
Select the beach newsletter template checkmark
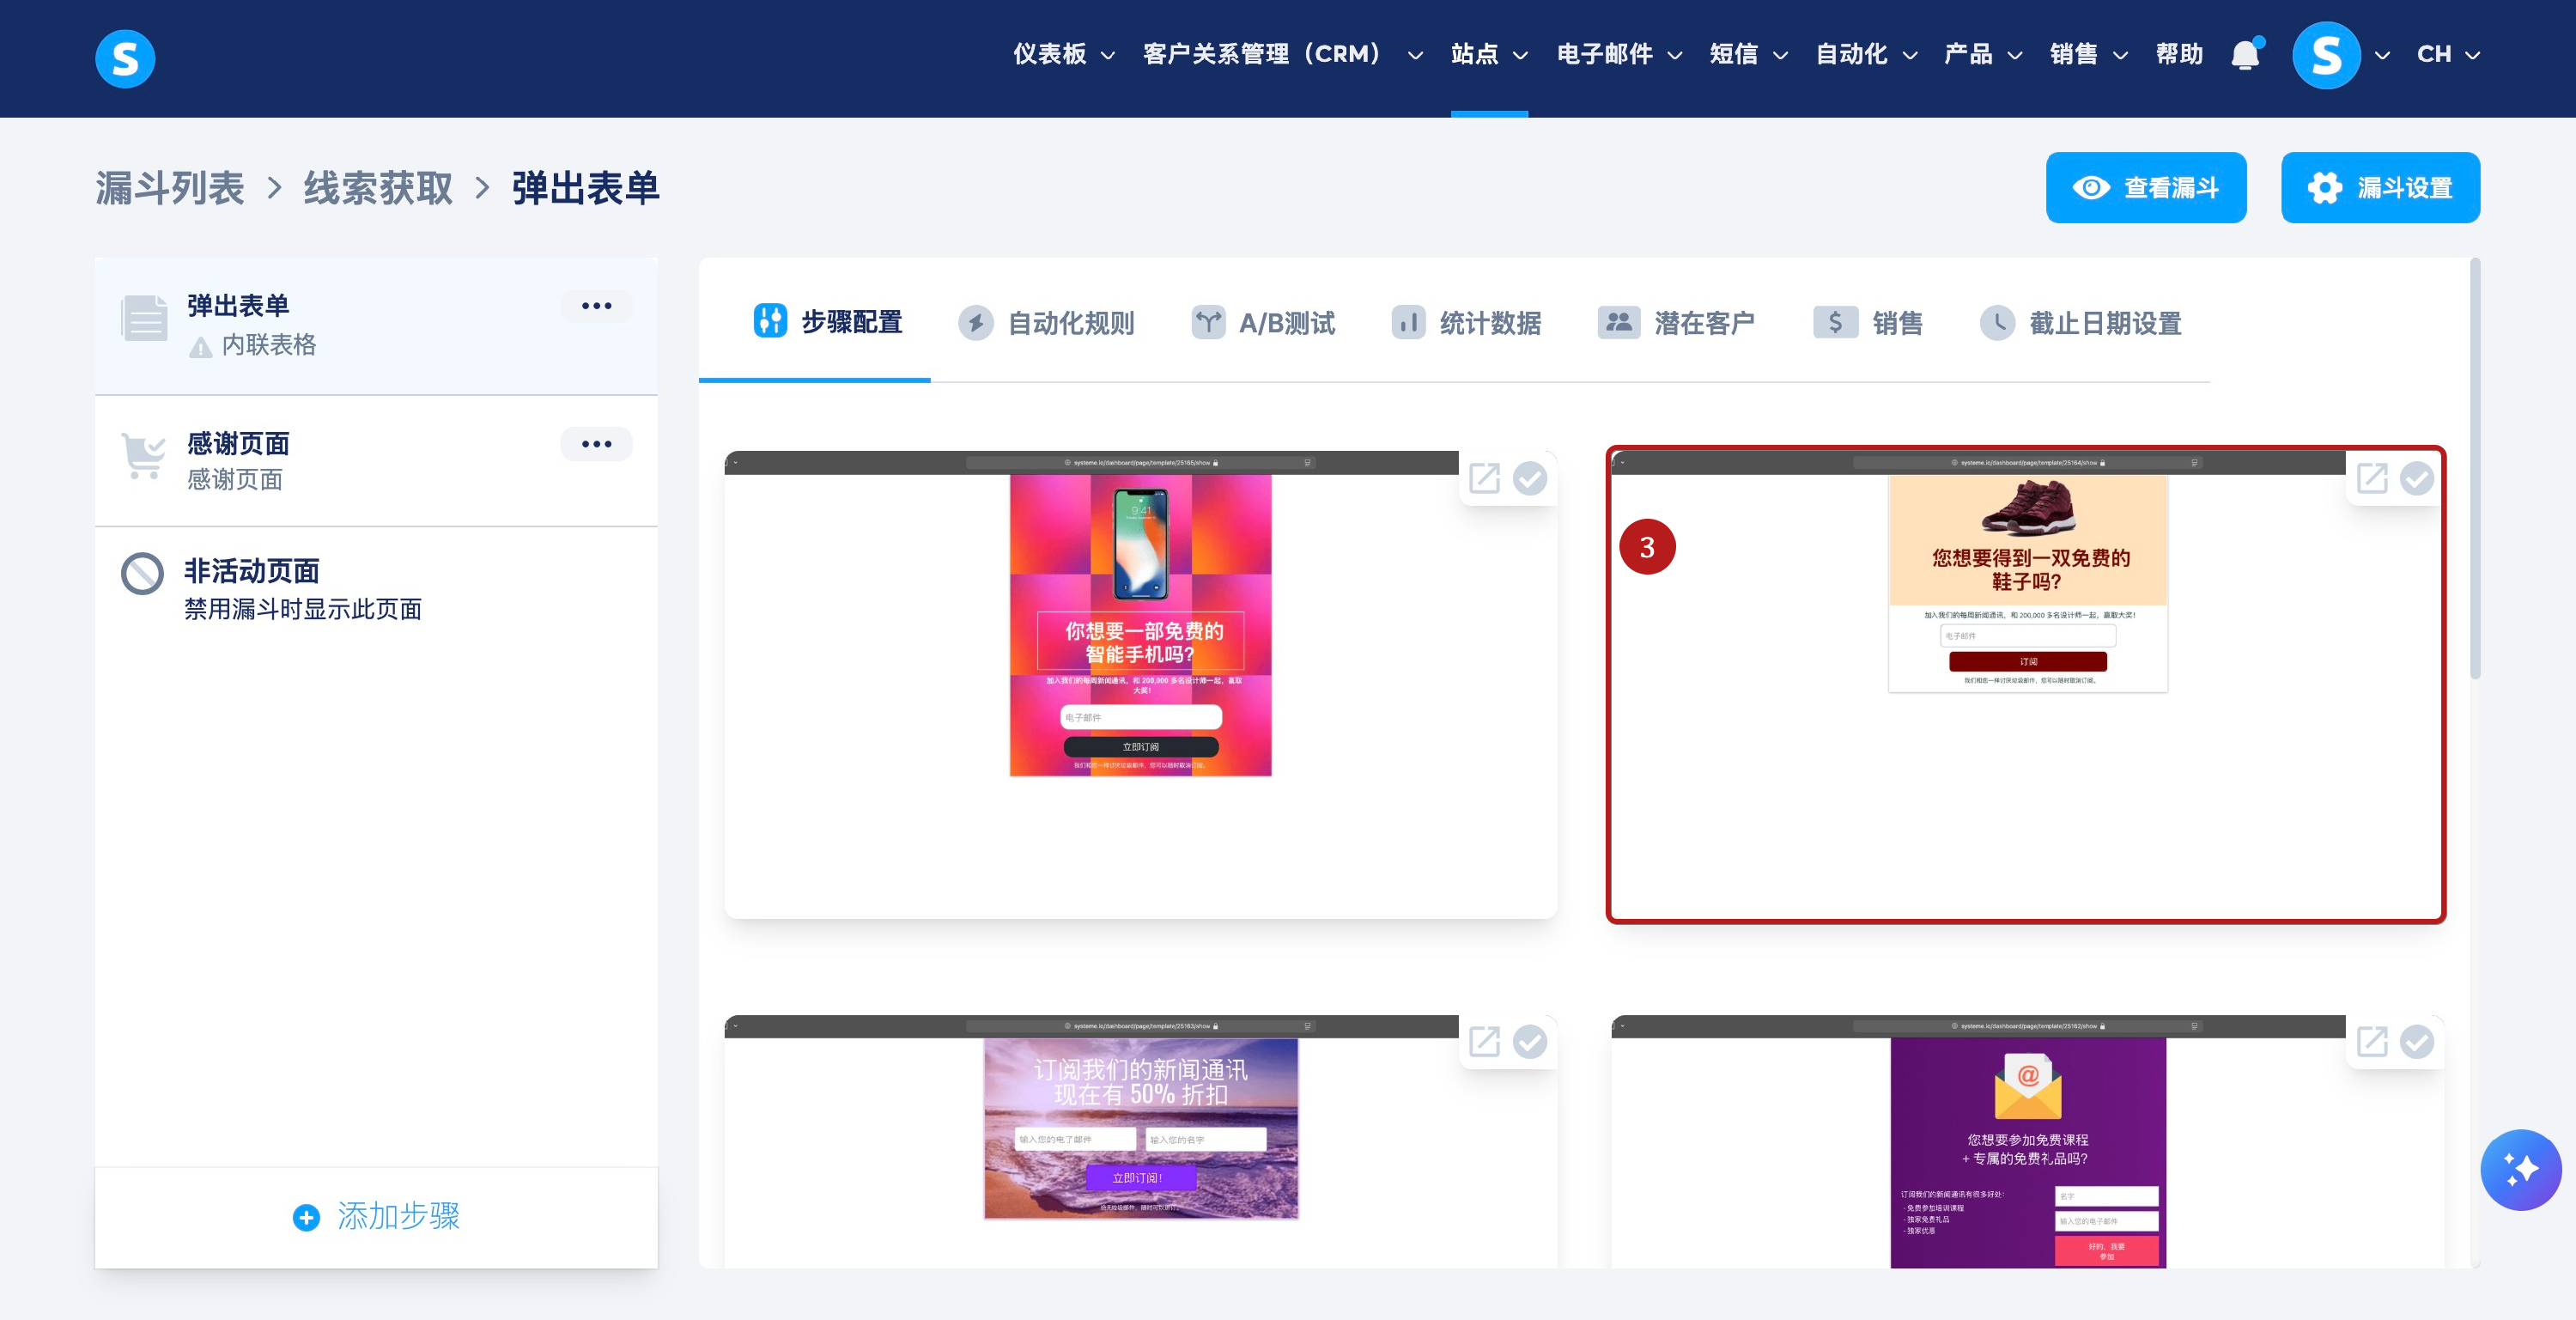1530,1042
